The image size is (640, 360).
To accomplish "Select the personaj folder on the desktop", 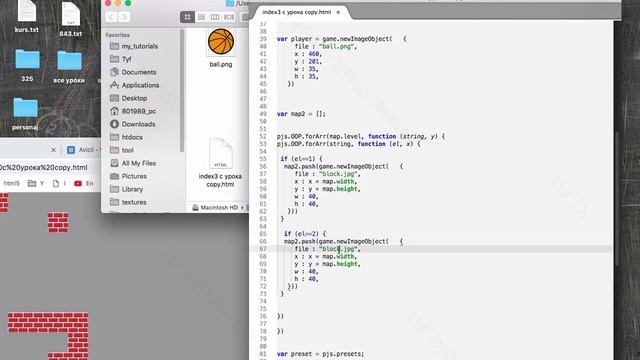I will [x=25, y=114].
